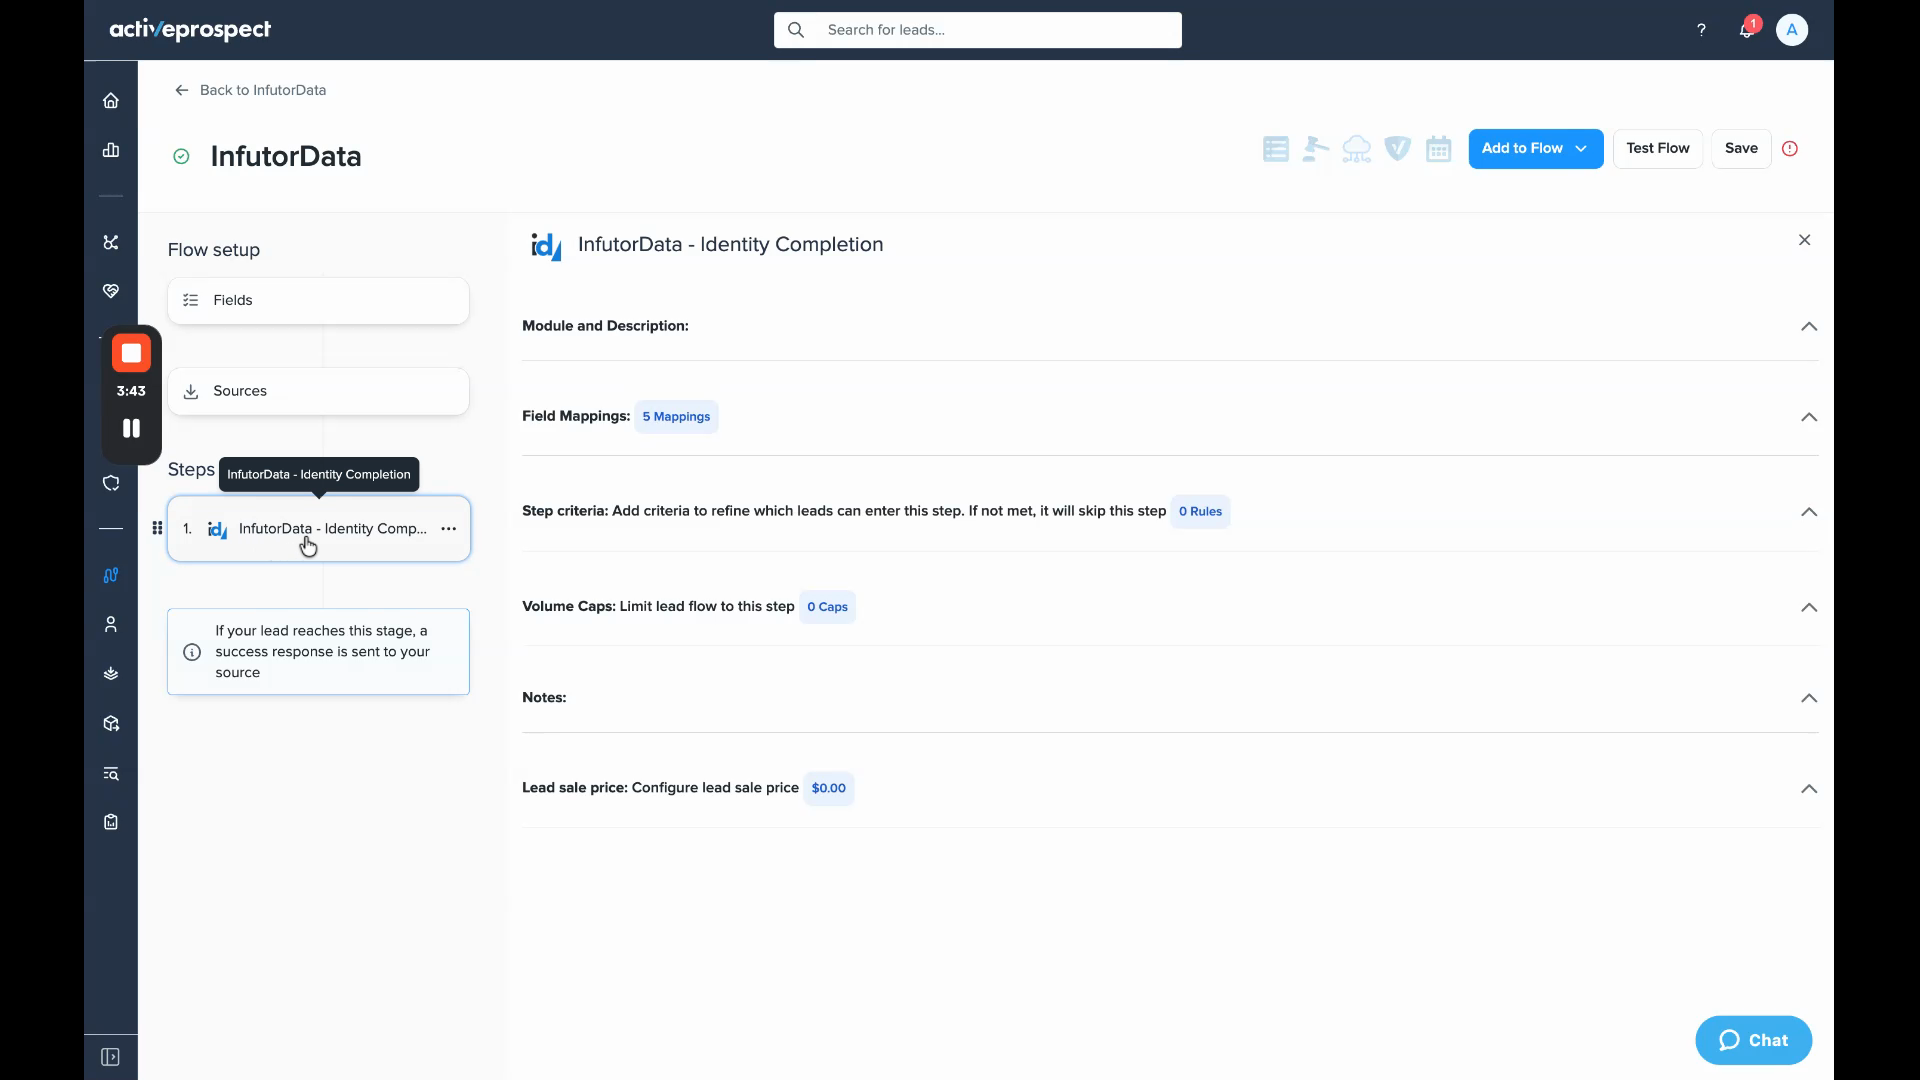Open the stacked layers download sidebar icon
Image resolution: width=1920 pixels, height=1080 pixels.
pyautogui.click(x=111, y=674)
